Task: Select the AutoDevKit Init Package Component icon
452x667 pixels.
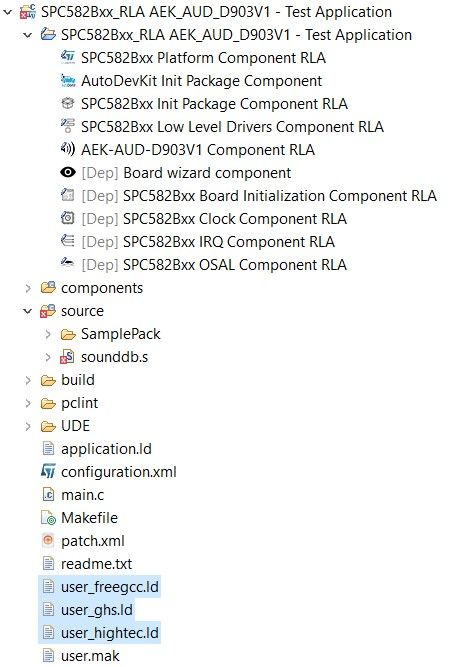Action: (x=68, y=80)
